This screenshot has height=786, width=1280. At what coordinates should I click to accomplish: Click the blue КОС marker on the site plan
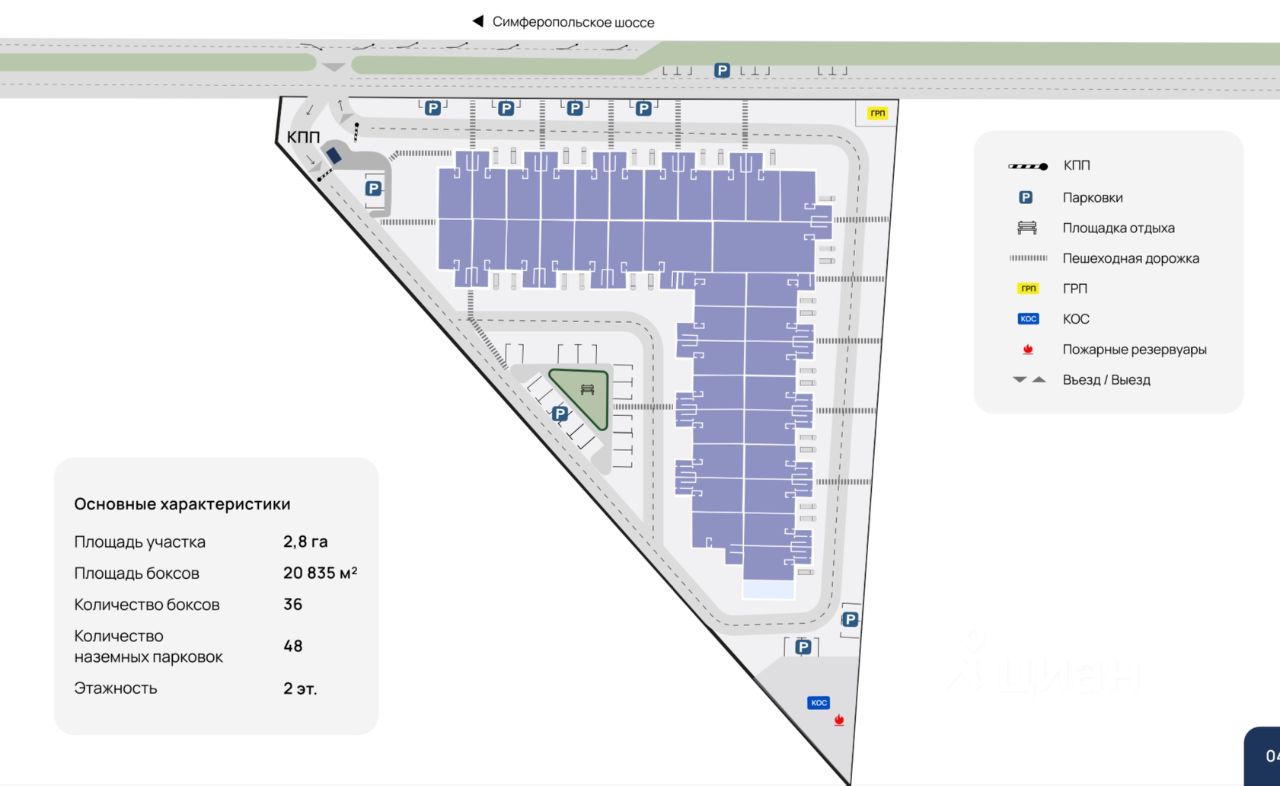819,703
